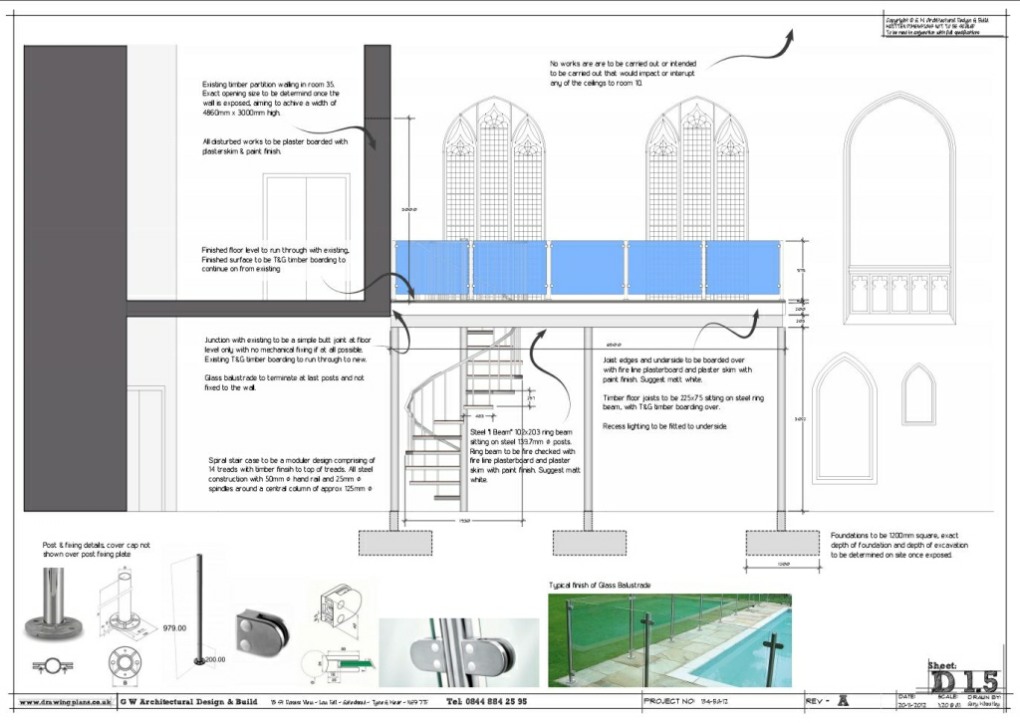
Task: Click the 'Joist edges and underside' note
Action: click(677, 370)
